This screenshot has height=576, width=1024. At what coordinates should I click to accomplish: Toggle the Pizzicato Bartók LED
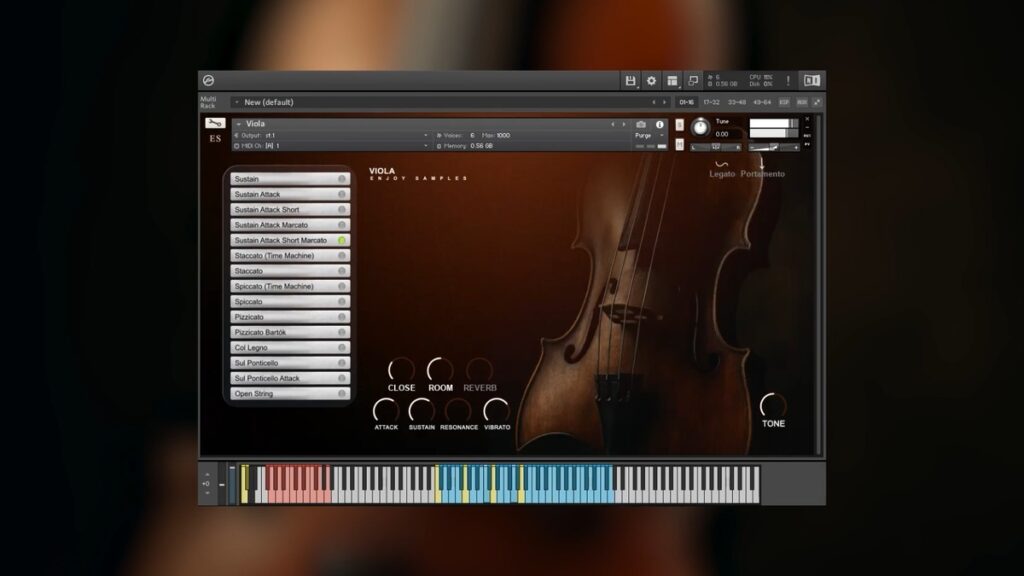[x=342, y=332]
